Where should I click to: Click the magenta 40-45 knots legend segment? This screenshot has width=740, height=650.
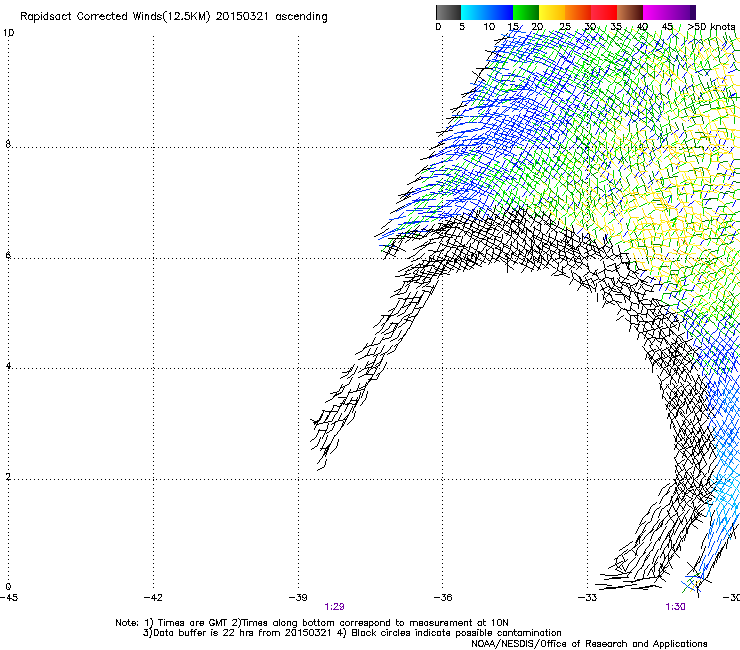click(656, 12)
